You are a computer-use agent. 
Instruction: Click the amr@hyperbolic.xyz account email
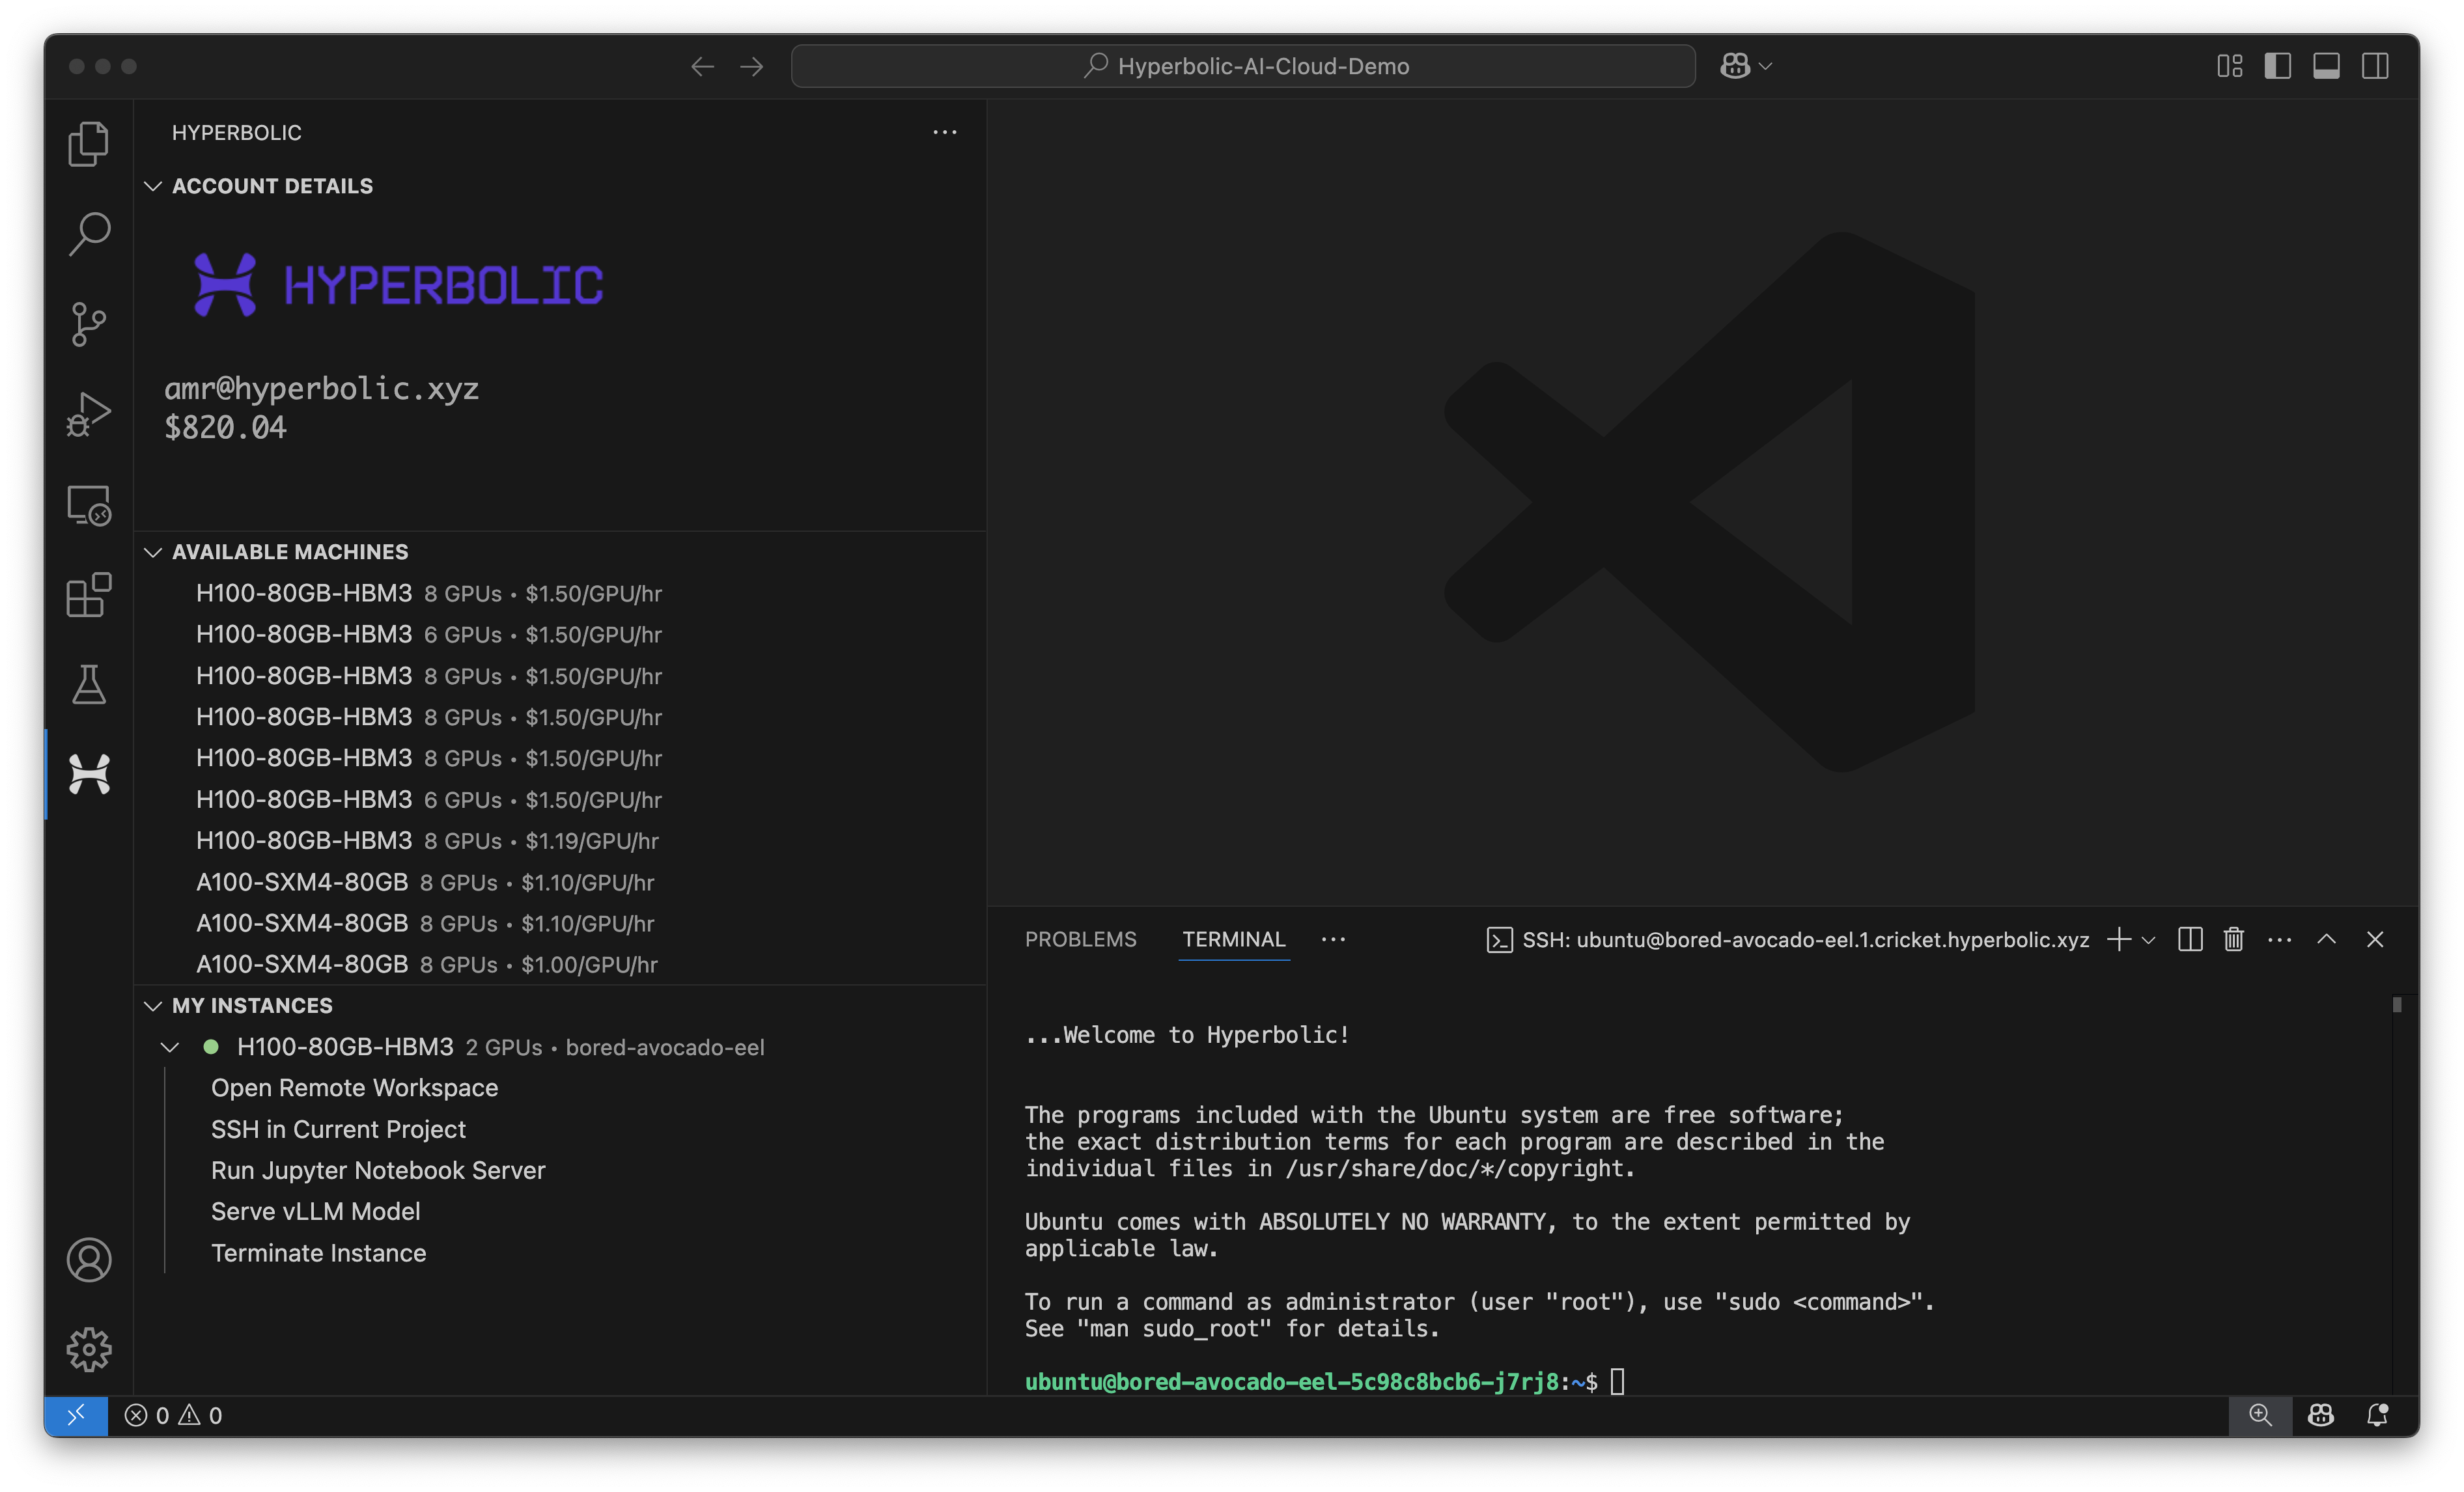point(321,388)
